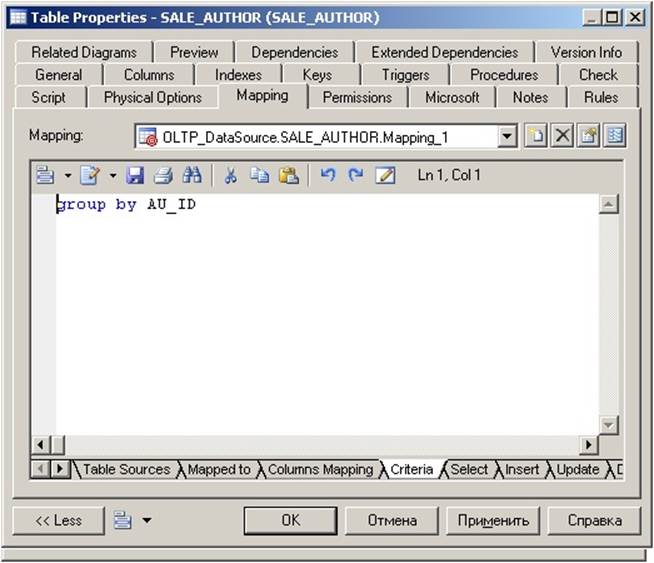Open mapping properties icon
Screen dimensions: 654x563
click(x=588, y=136)
